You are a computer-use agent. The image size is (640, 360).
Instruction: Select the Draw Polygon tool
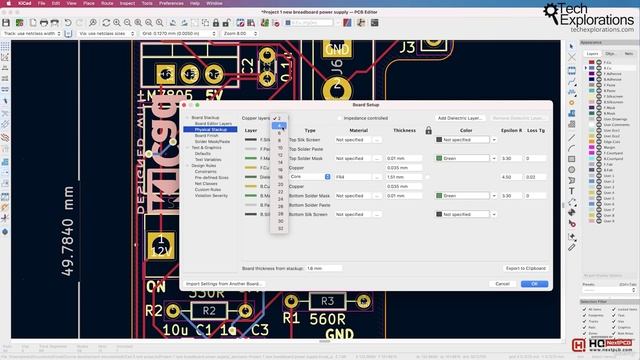click(571, 180)
